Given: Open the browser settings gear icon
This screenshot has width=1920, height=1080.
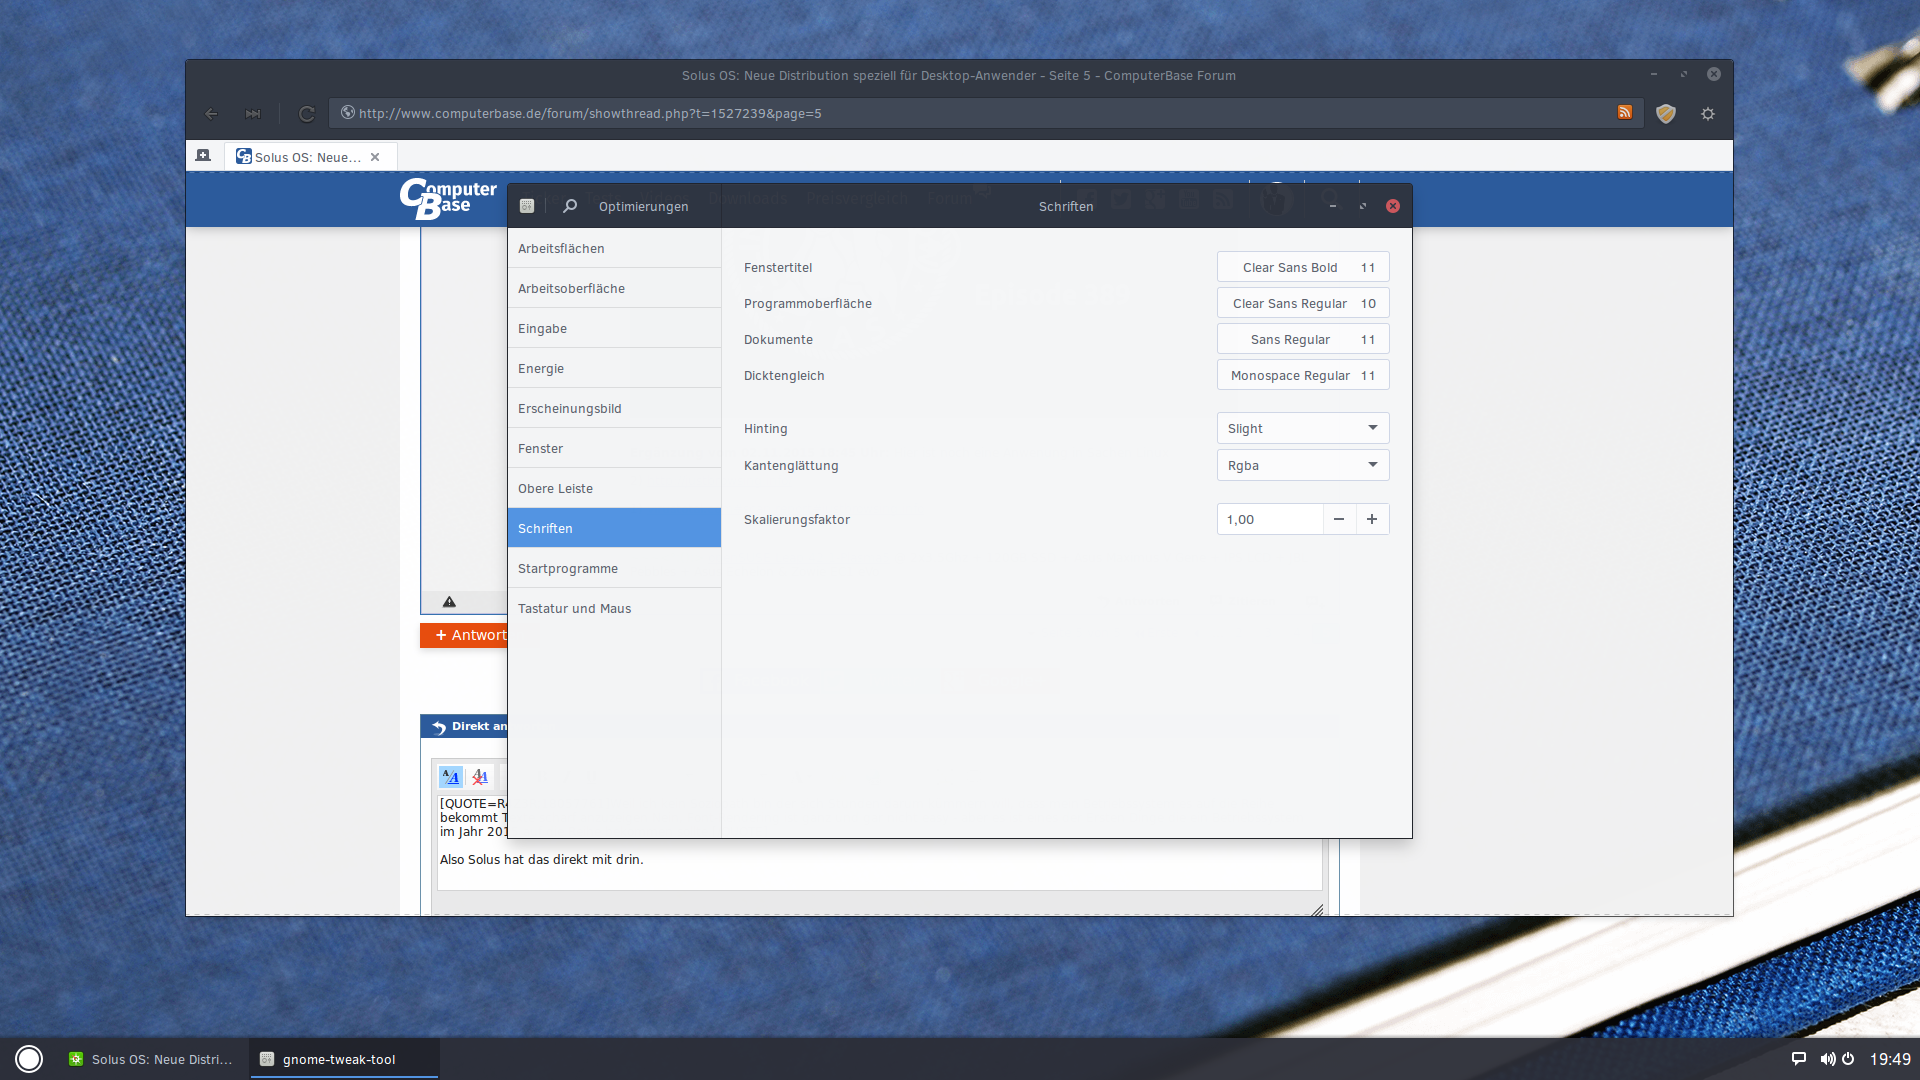Looking at the screenshot, I should point(1708,114).
